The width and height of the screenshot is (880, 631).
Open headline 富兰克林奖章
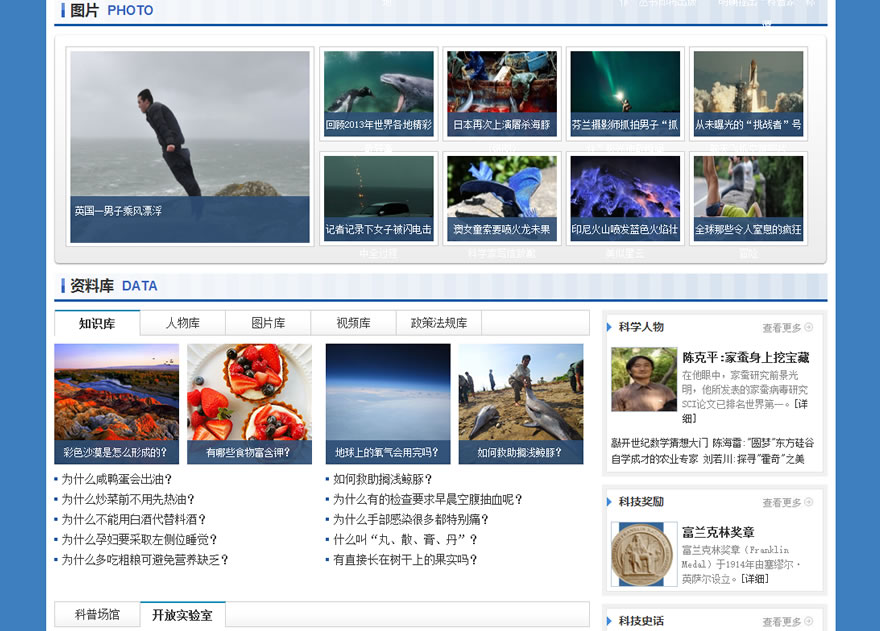(718, 532)
